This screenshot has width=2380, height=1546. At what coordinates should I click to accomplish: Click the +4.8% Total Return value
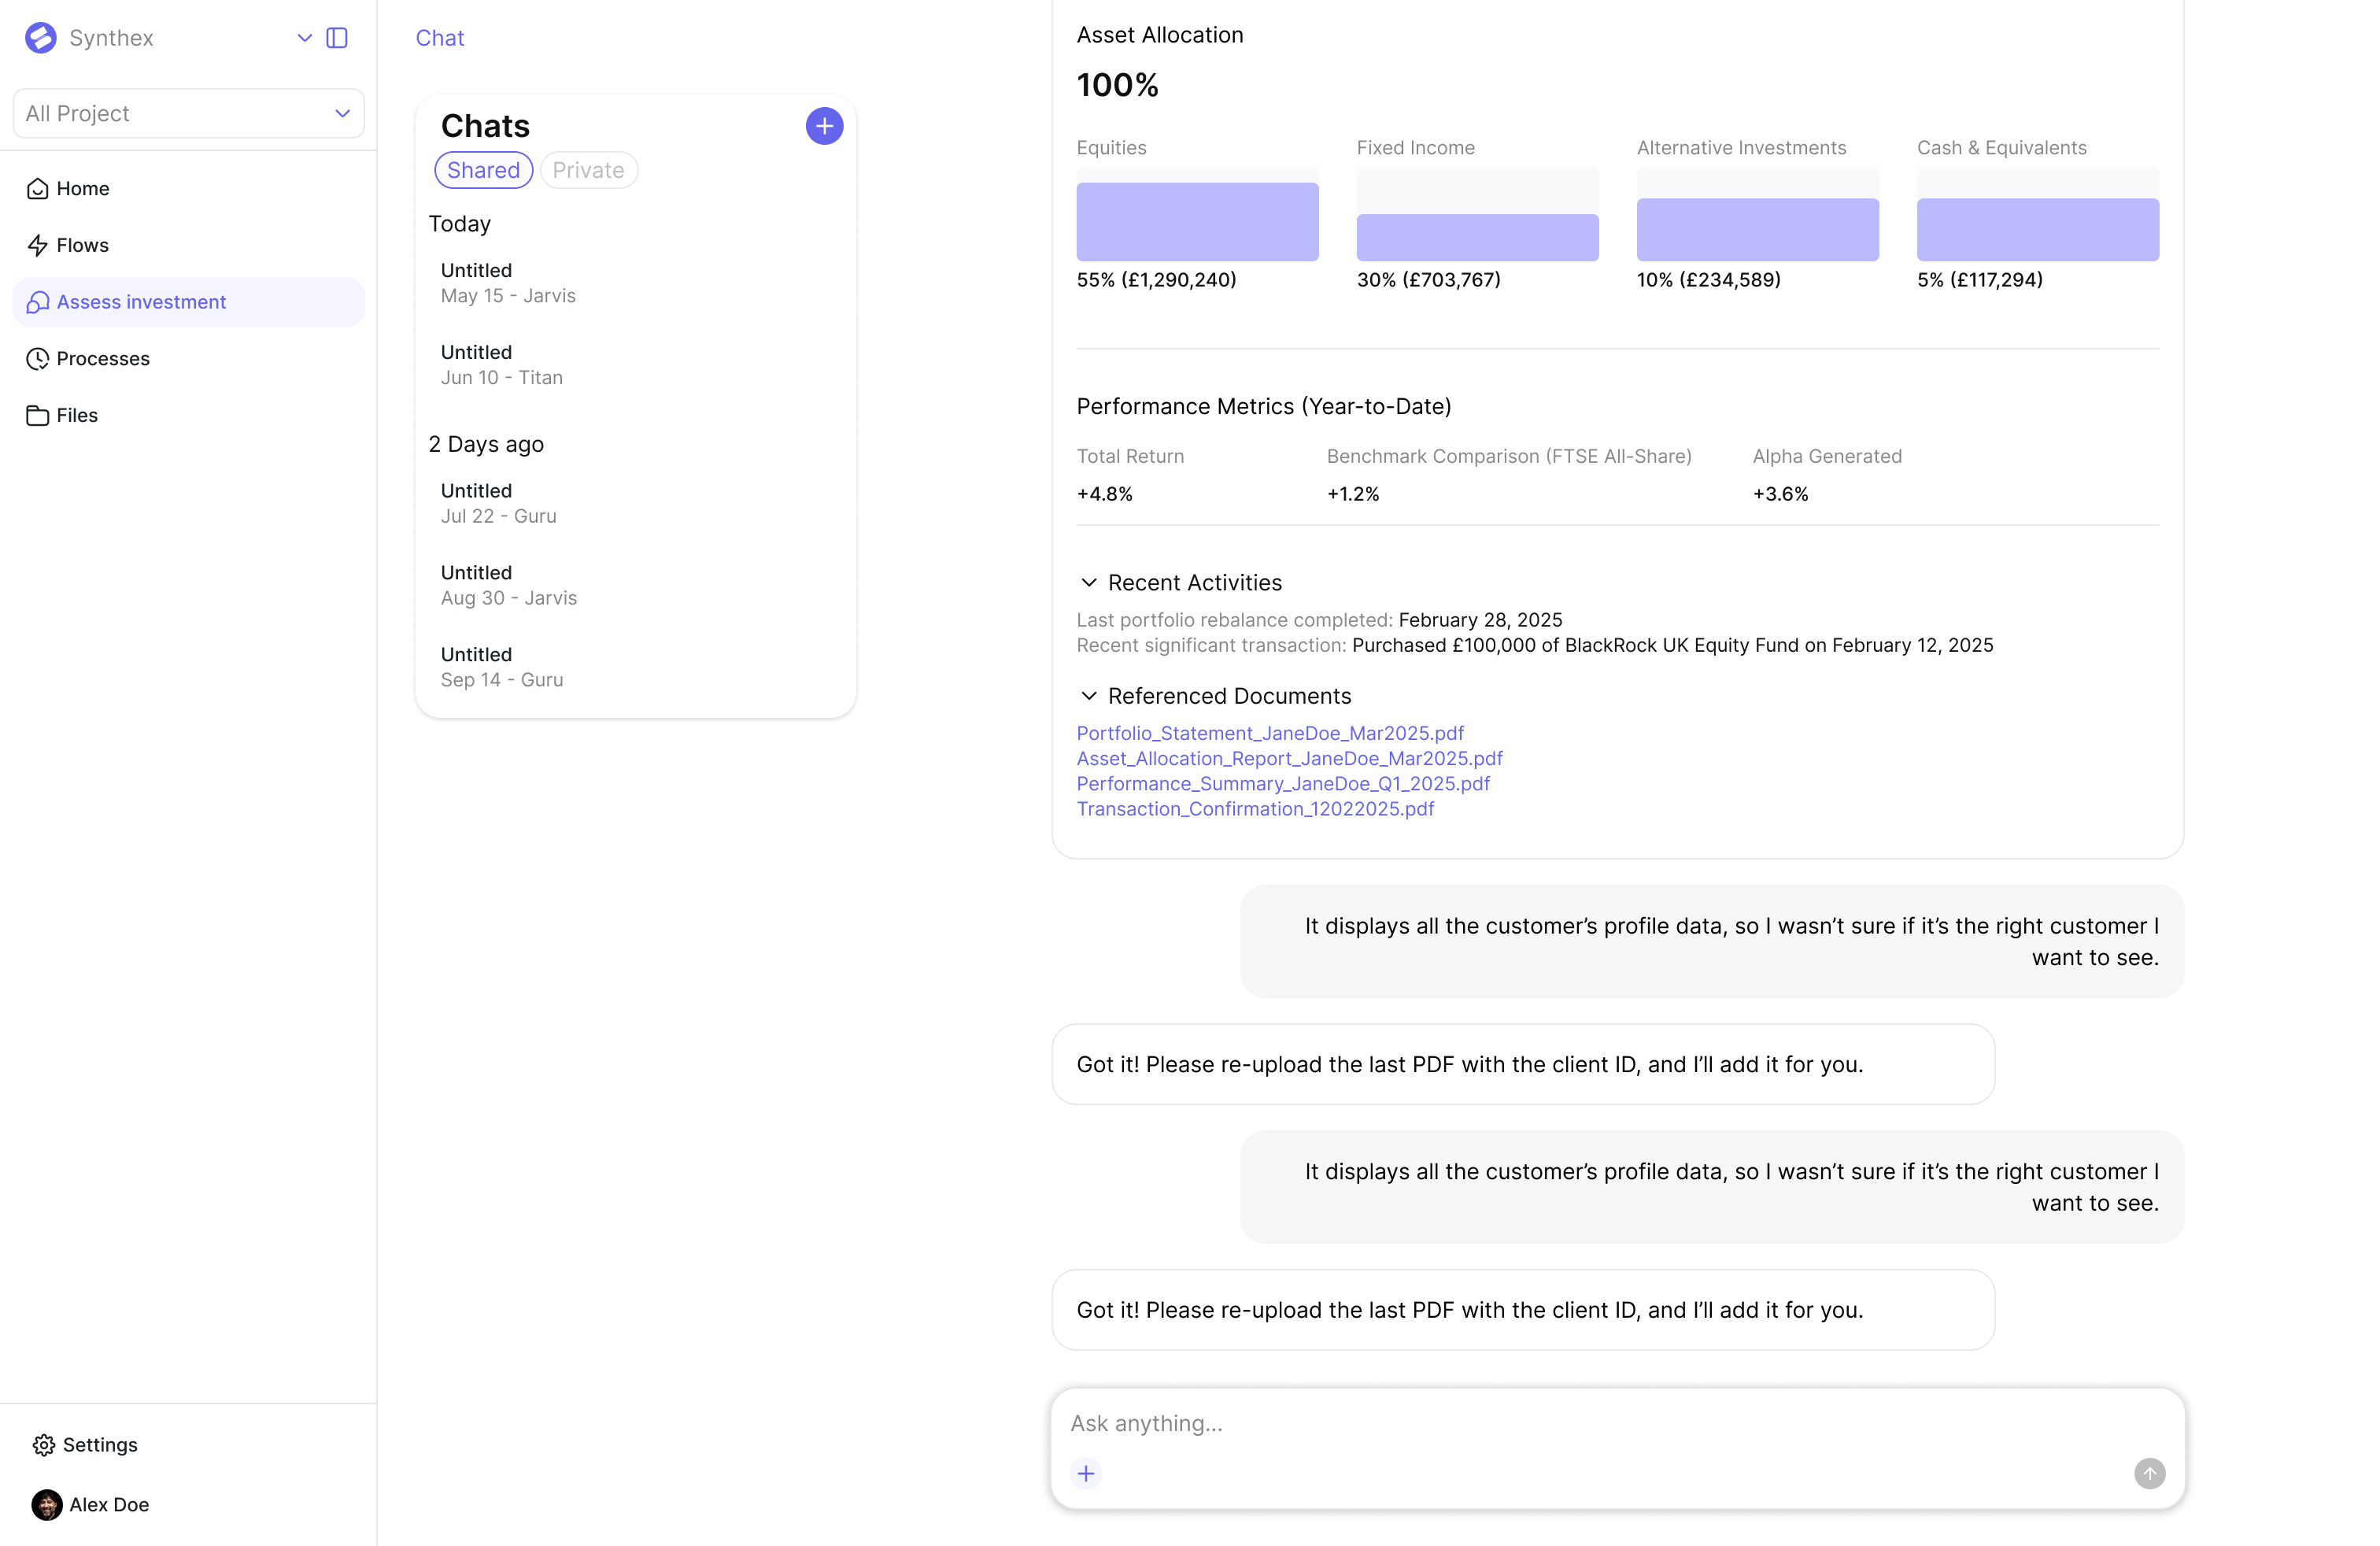1104,494
